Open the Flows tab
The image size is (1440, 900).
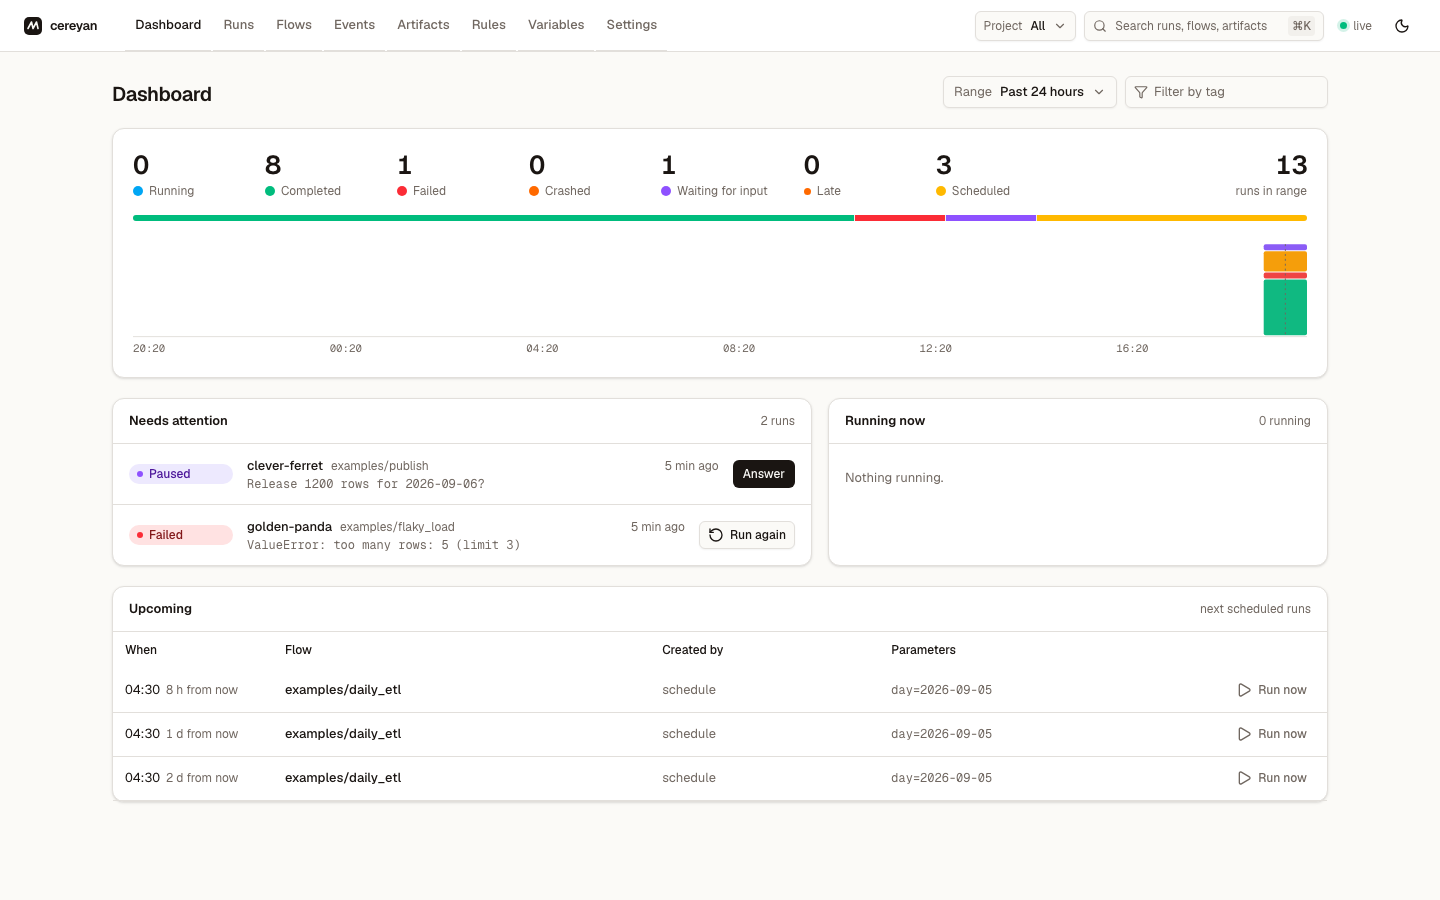click(x=294, y=25)
